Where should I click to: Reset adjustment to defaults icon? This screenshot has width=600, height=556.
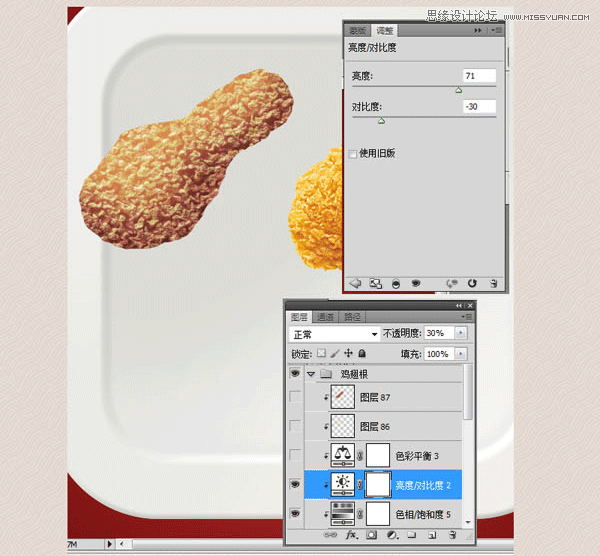(472, 283)
